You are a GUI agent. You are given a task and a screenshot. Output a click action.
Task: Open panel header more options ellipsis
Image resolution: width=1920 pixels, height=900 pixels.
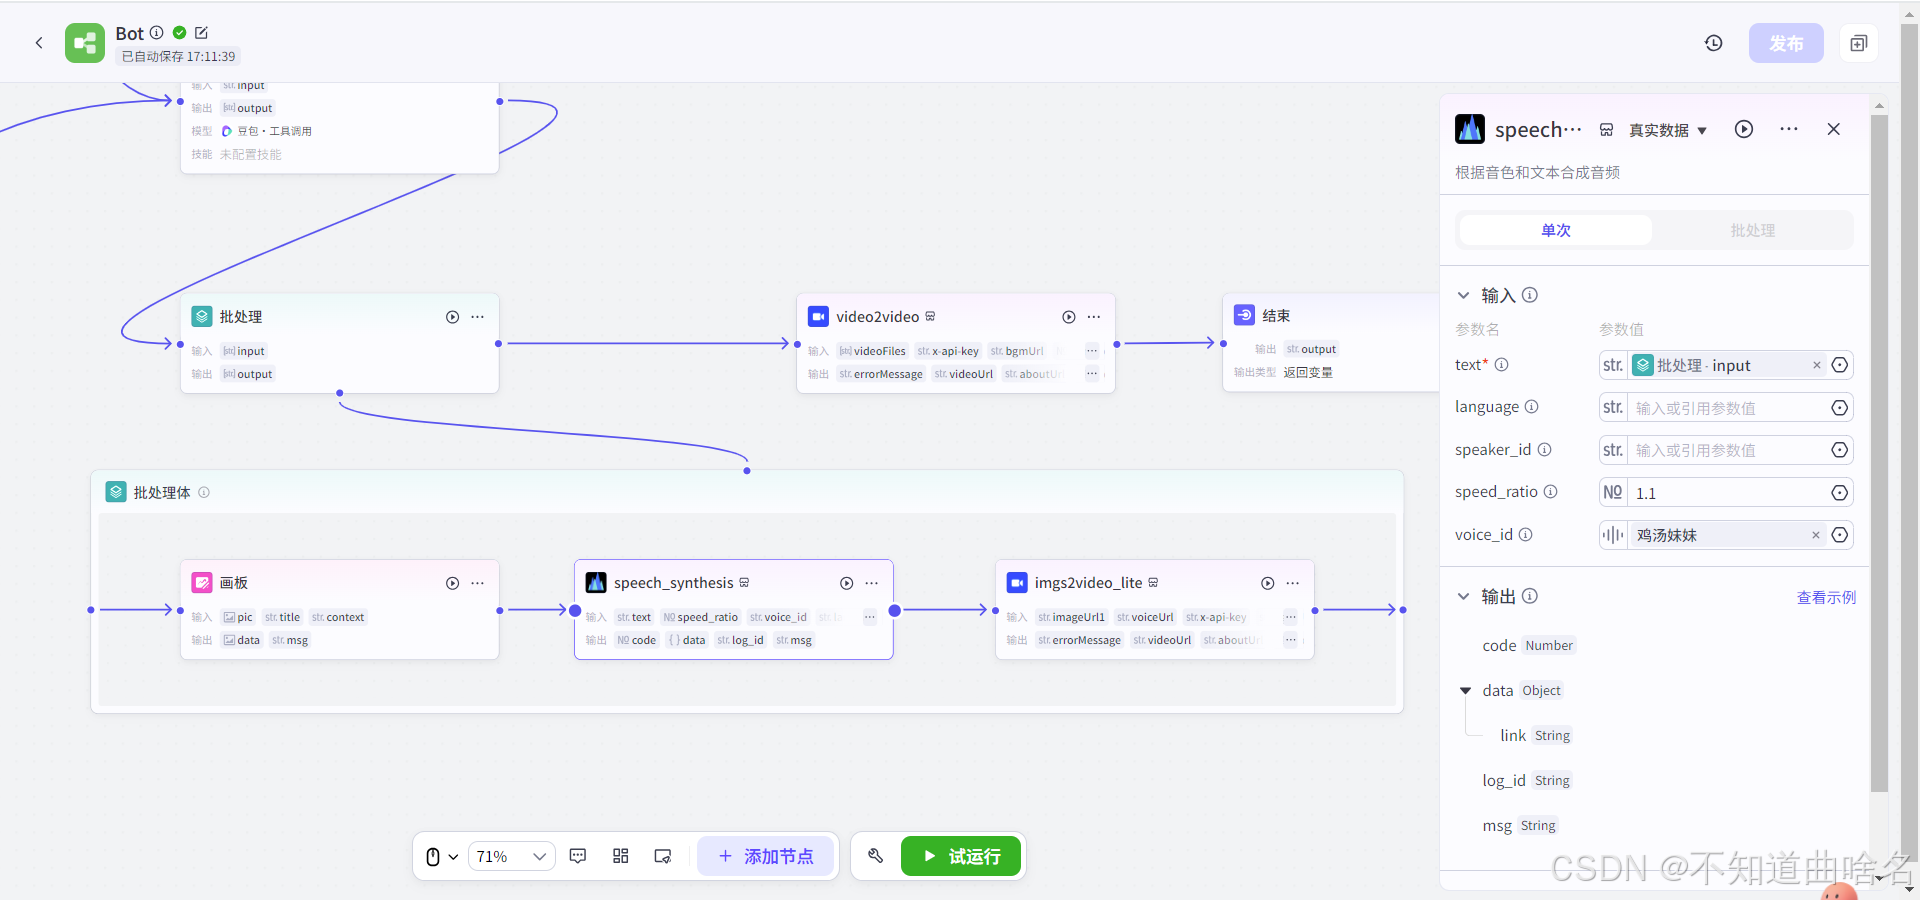[1789, 130]
